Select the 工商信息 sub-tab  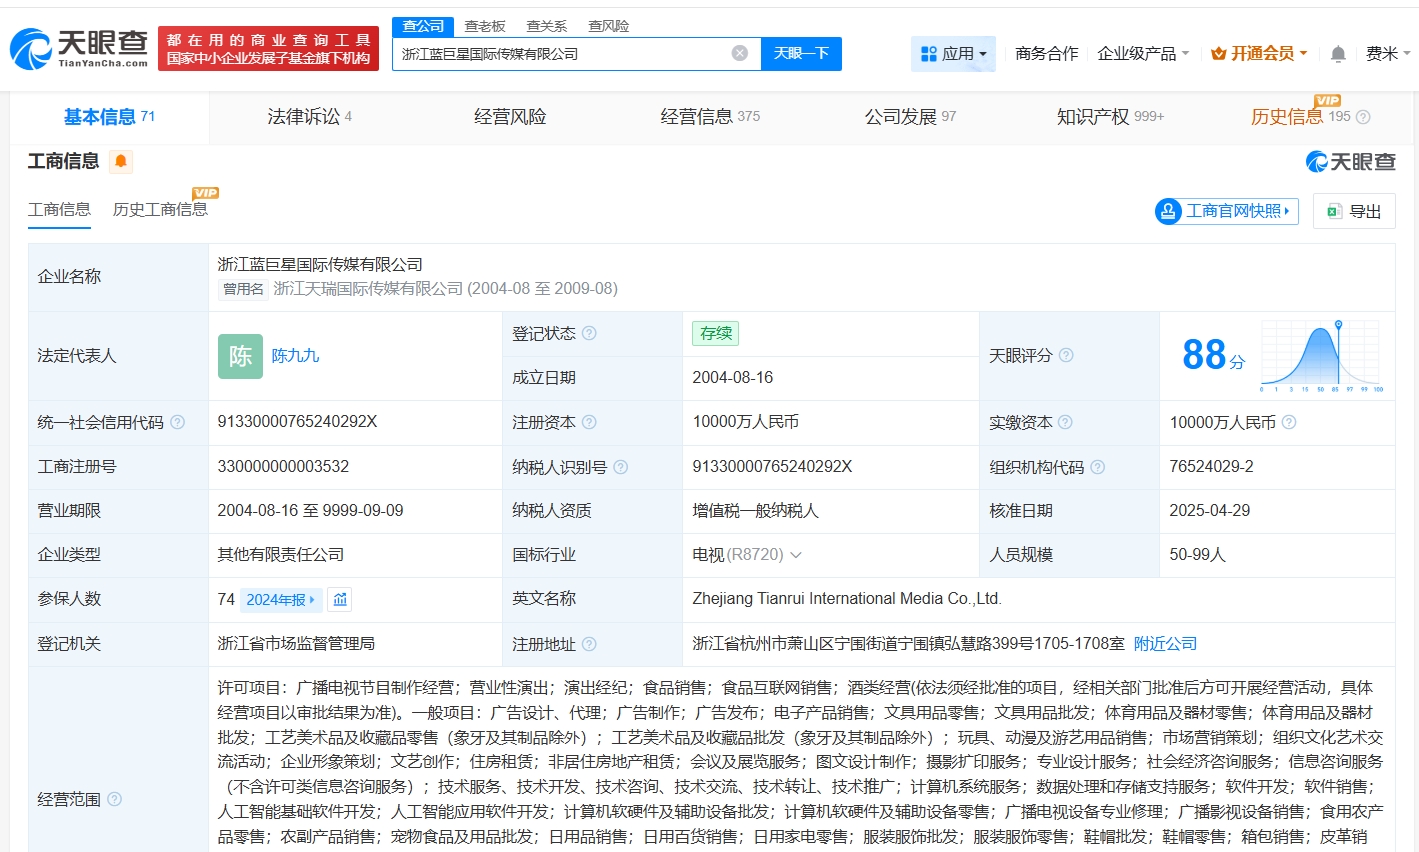coord(59,209)
